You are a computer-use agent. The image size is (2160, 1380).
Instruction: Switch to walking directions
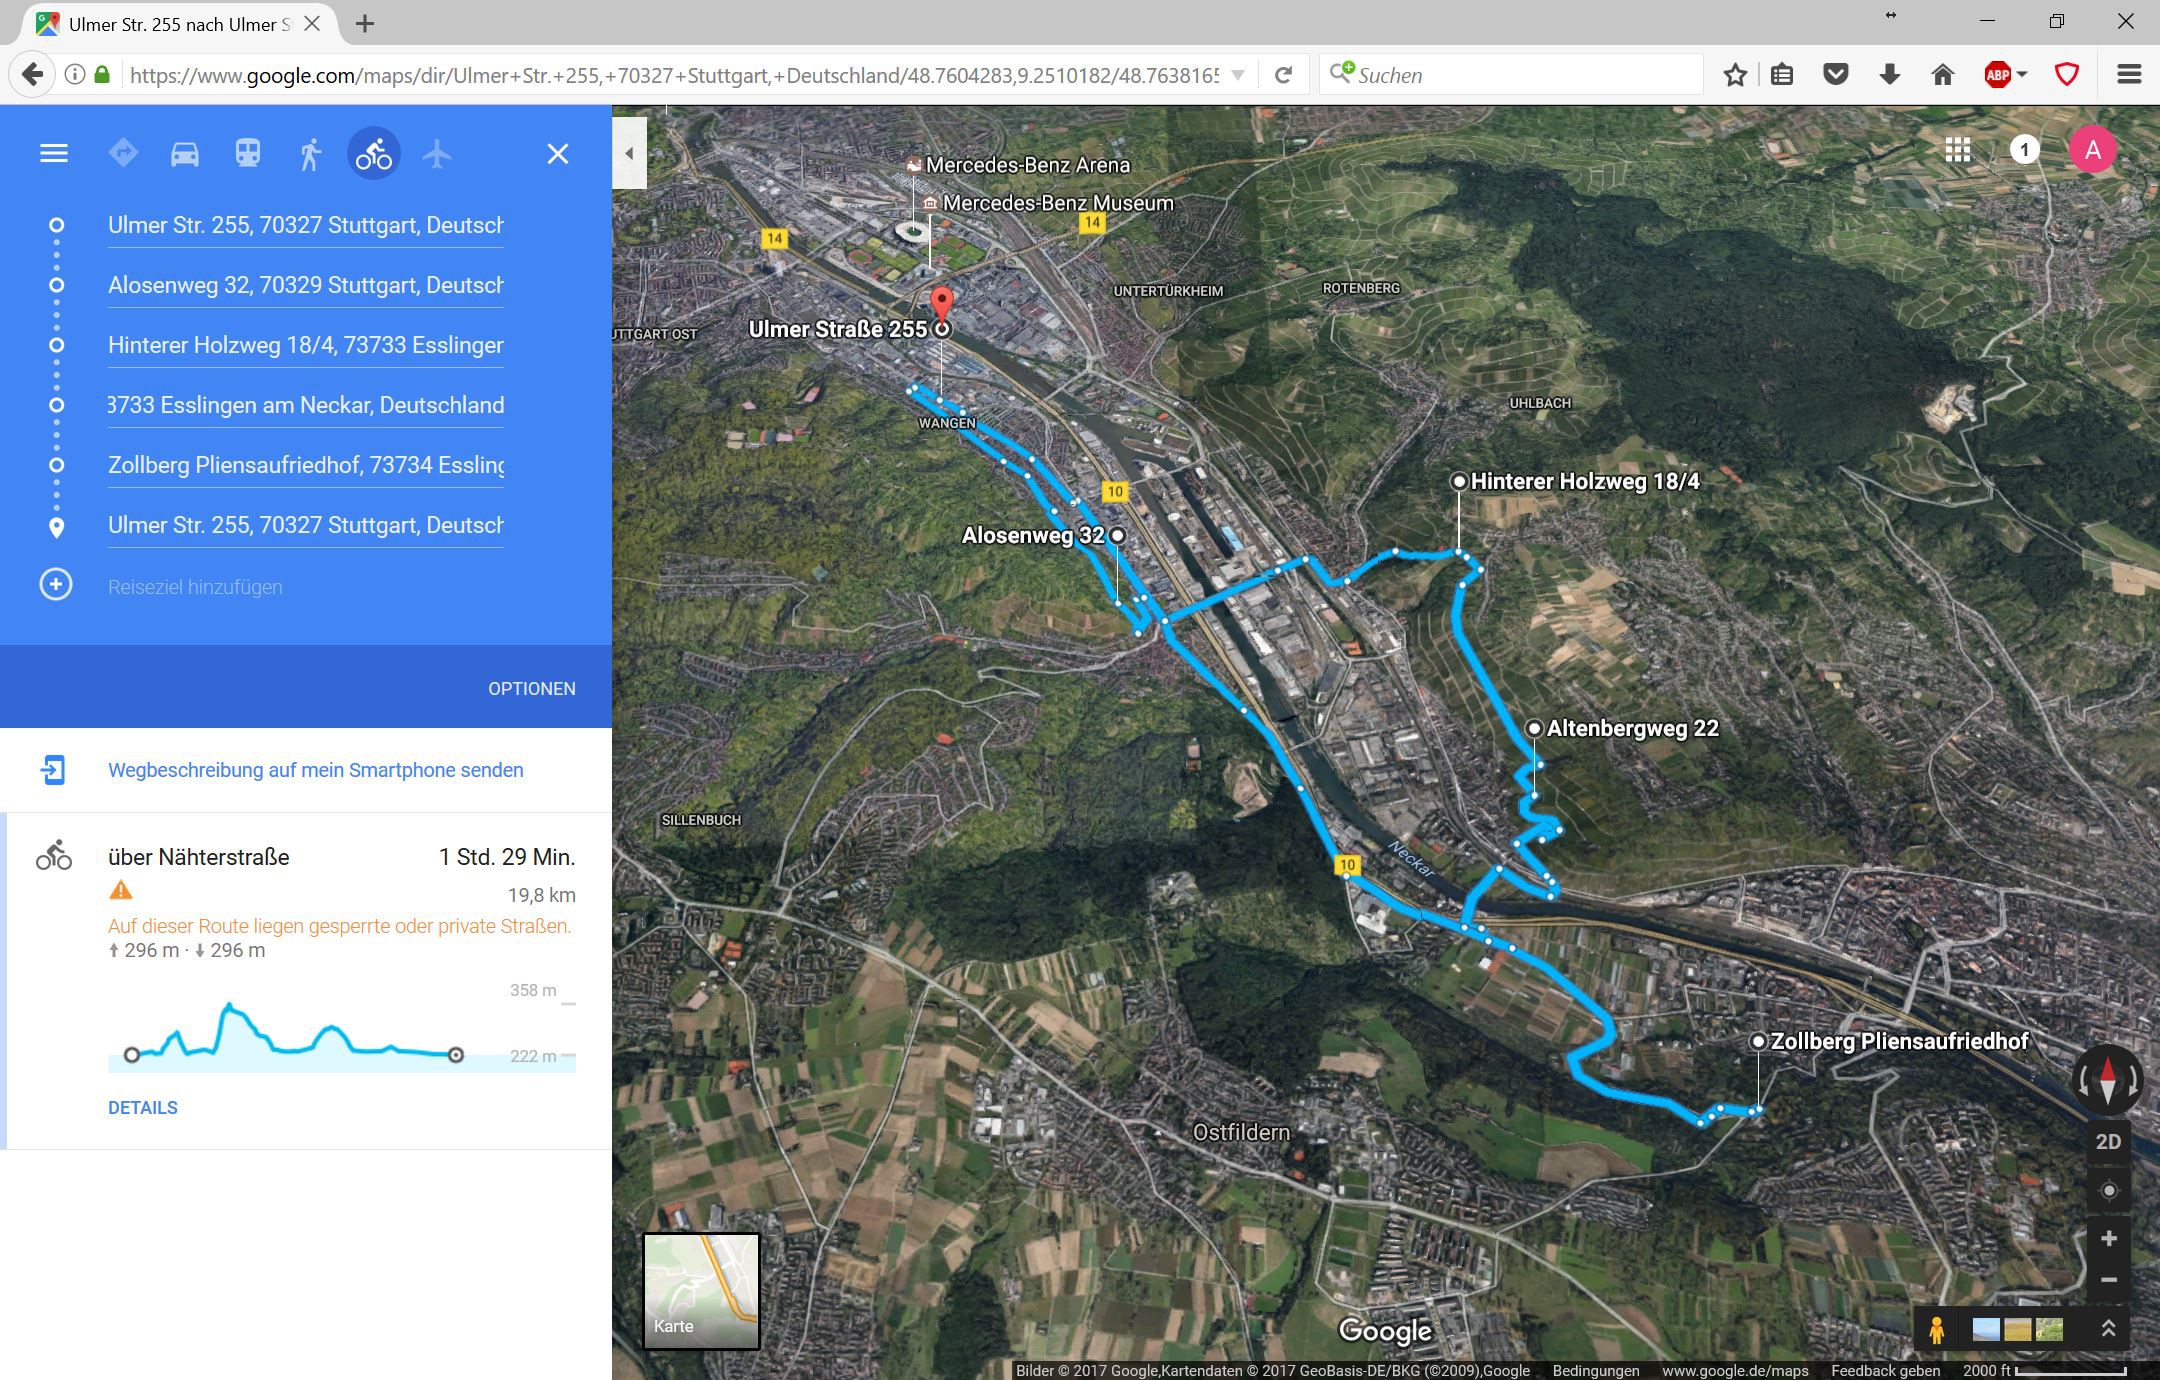[x=310, y=153]
